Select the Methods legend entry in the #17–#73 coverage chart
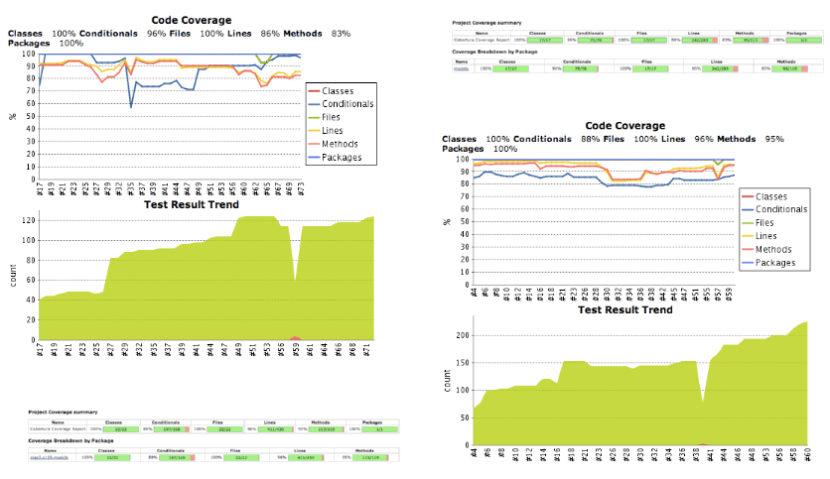 [334, 144]
